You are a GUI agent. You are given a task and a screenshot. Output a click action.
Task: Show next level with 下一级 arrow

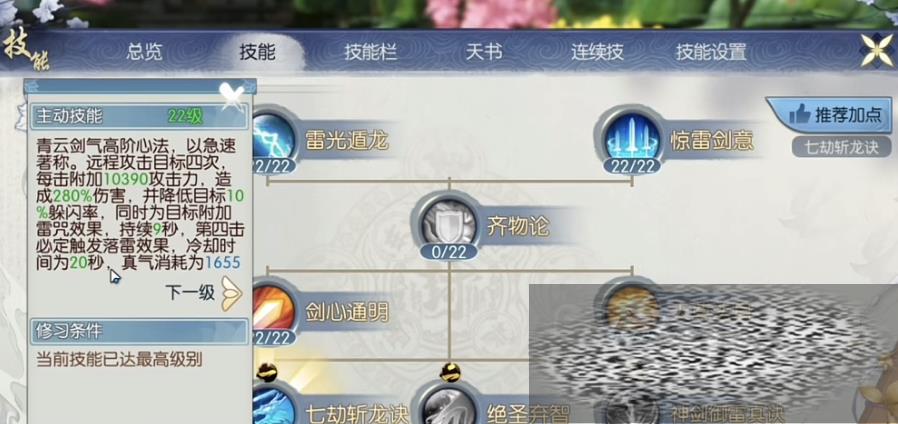click(x=231, y=293)
